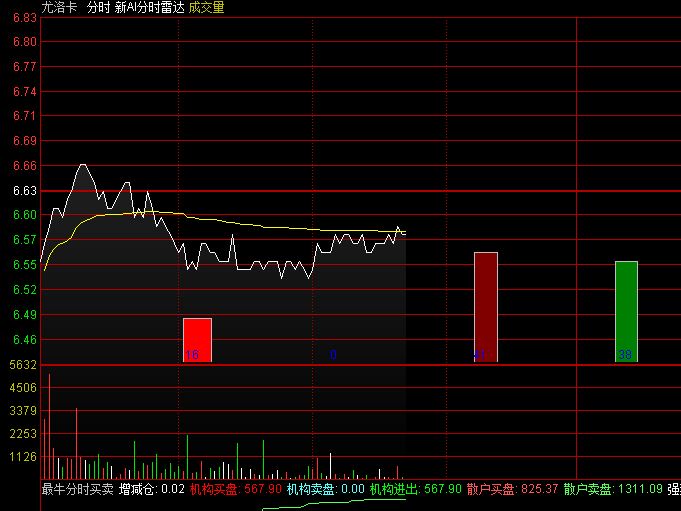Screen dimensions: 681x511
Task: Click the 机构买盘: 567.90 readout
Action: tap(236, 489)
